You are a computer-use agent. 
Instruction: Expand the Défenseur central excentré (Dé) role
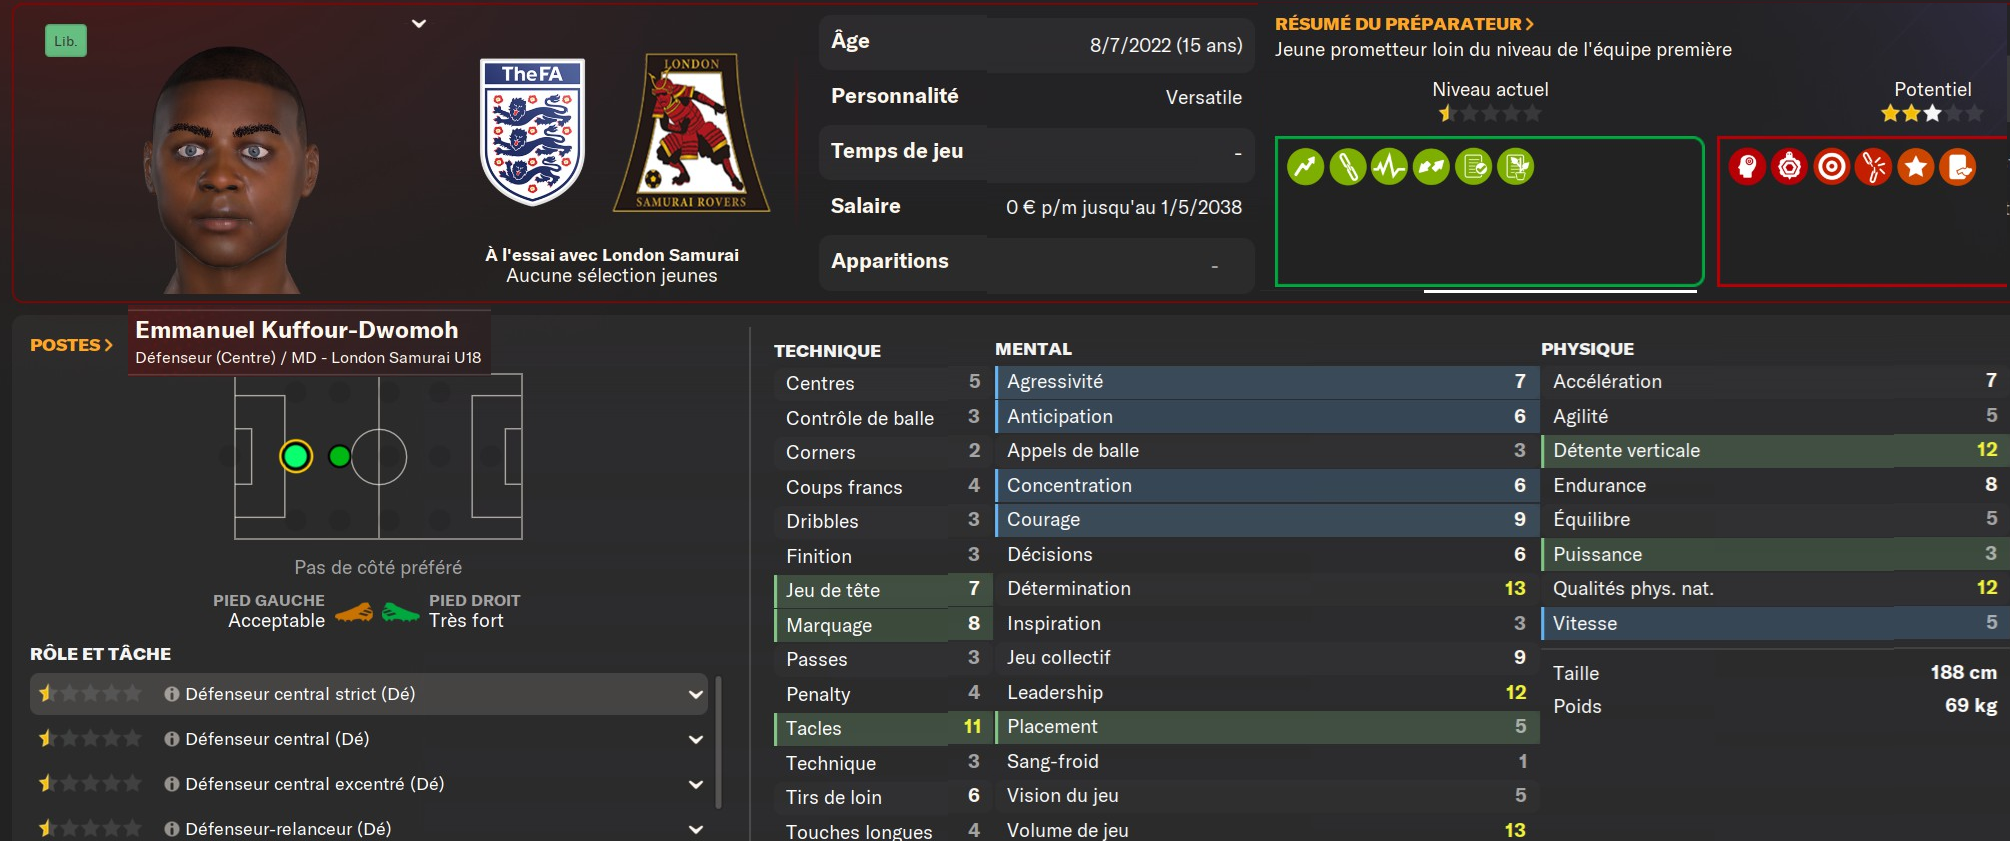696,784
